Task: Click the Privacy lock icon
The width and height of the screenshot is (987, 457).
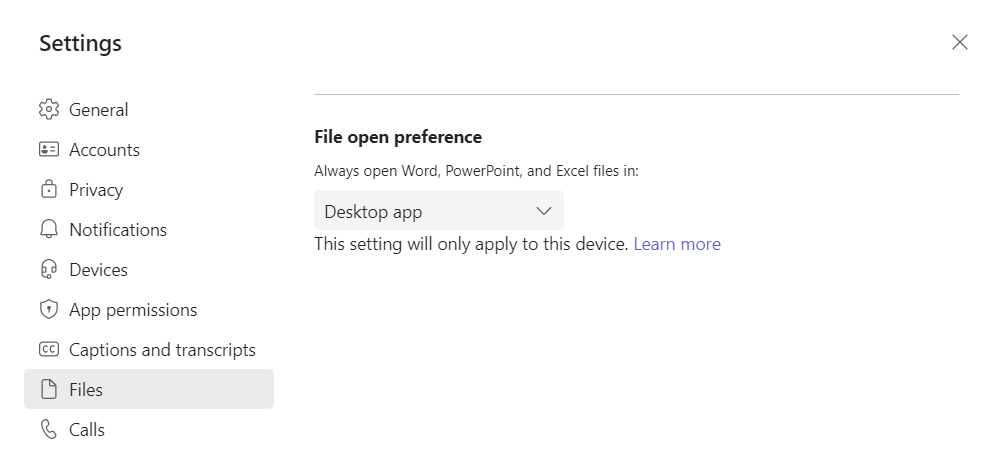Action: coord(48,189)
